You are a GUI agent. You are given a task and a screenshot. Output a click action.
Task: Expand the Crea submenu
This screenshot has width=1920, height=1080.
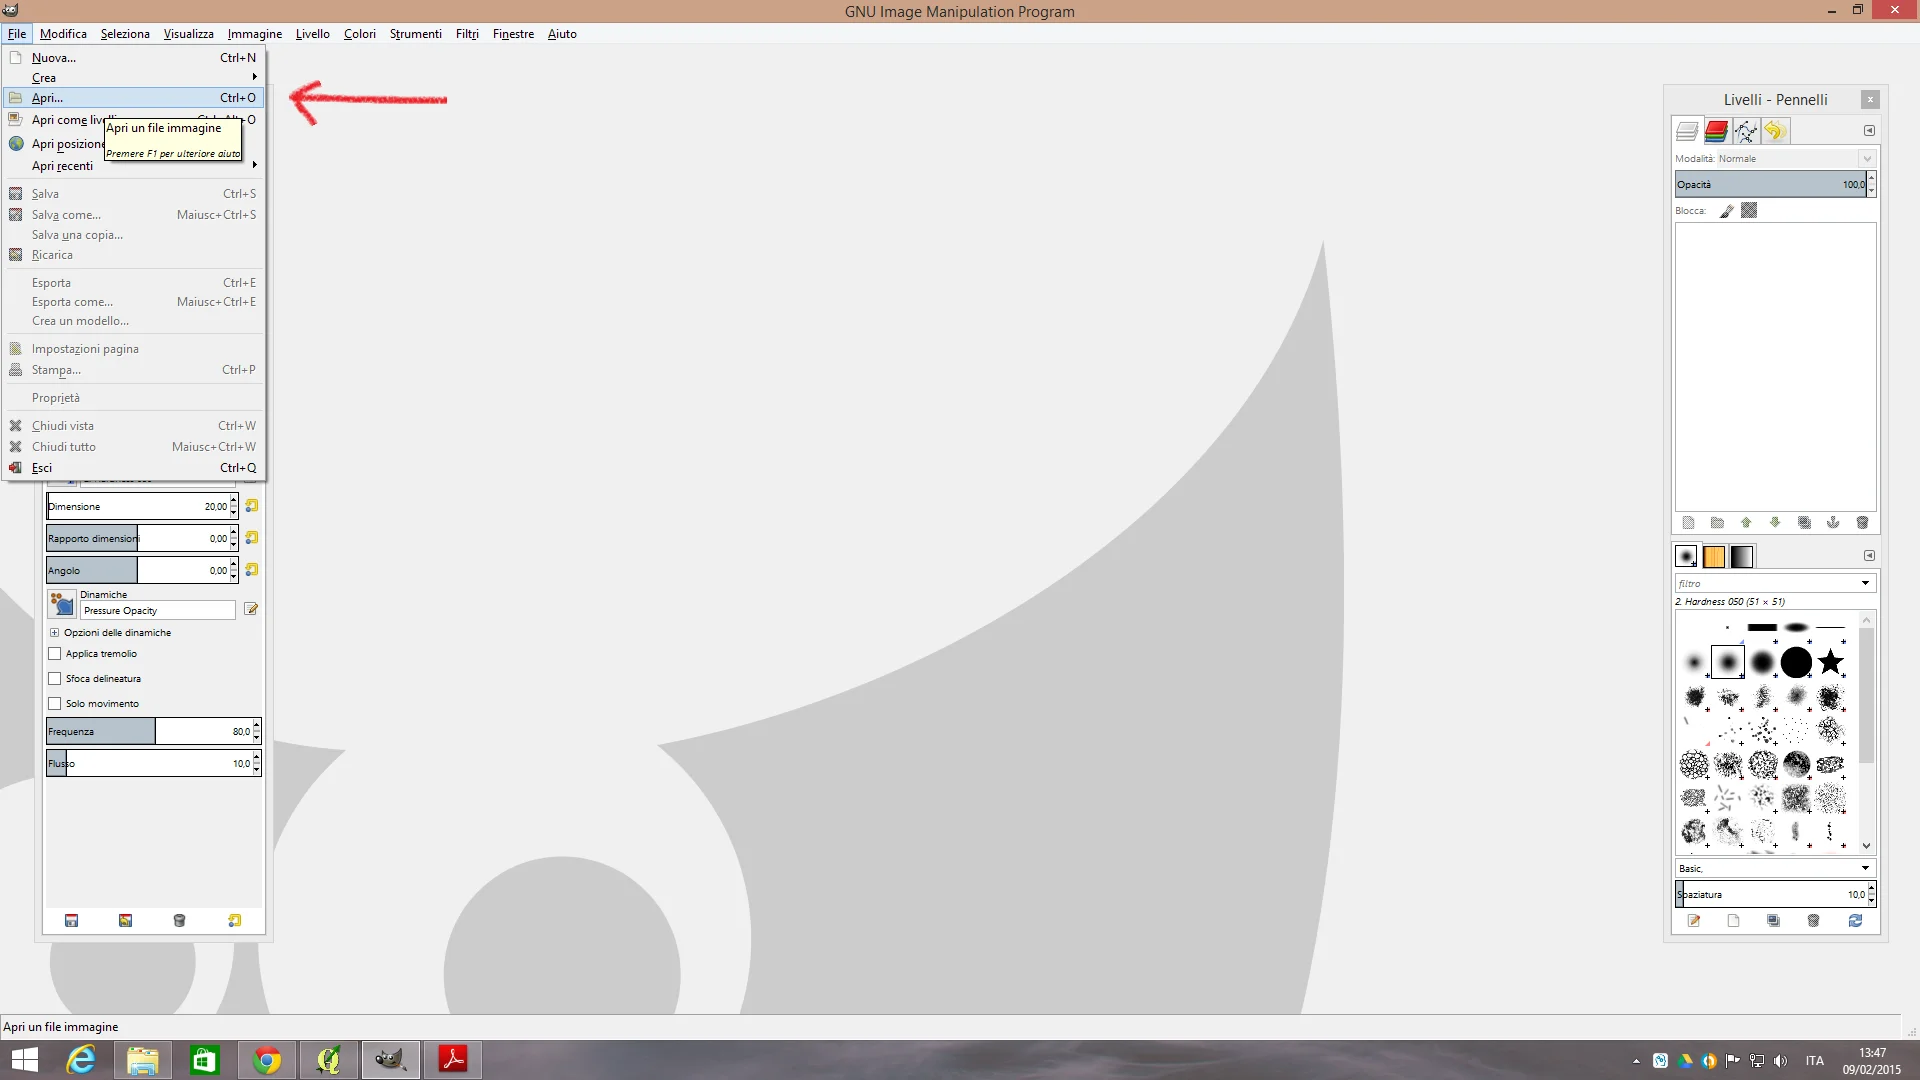[x=134, y=78]
